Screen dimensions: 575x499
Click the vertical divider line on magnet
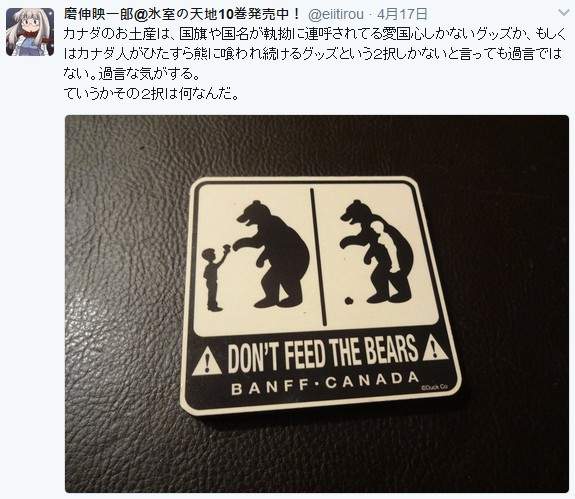click(x=318, y=257)
